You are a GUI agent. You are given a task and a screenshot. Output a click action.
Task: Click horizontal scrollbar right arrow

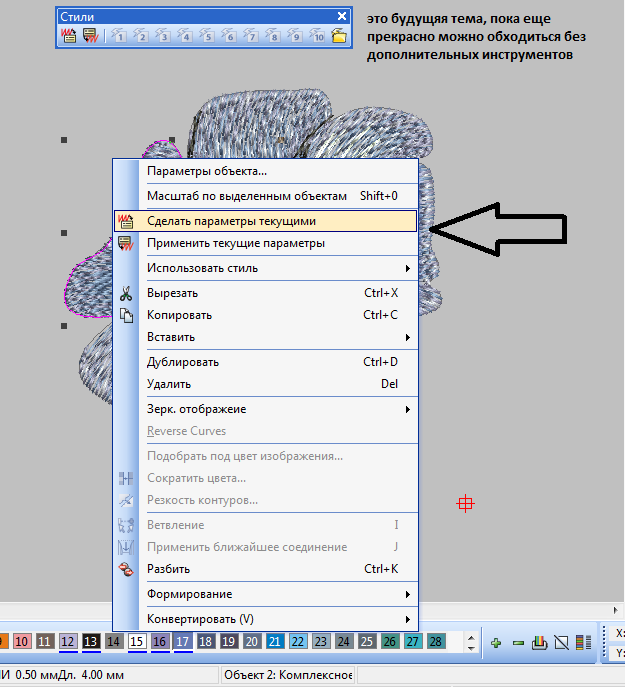point(615,610)
